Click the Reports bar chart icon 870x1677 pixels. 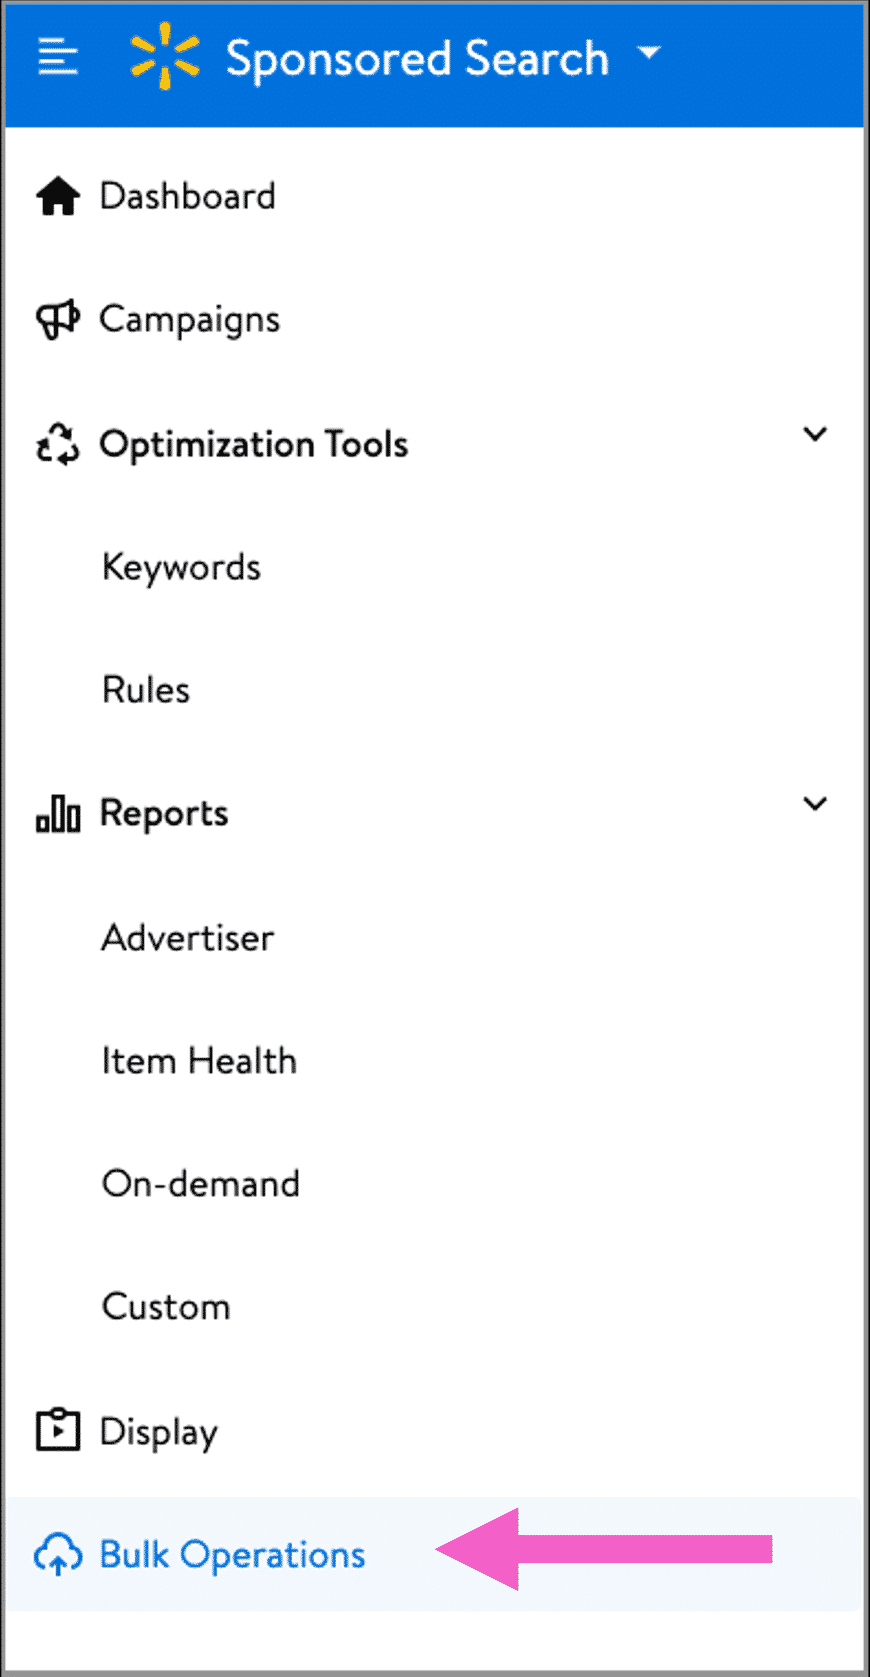click(58, 814)
